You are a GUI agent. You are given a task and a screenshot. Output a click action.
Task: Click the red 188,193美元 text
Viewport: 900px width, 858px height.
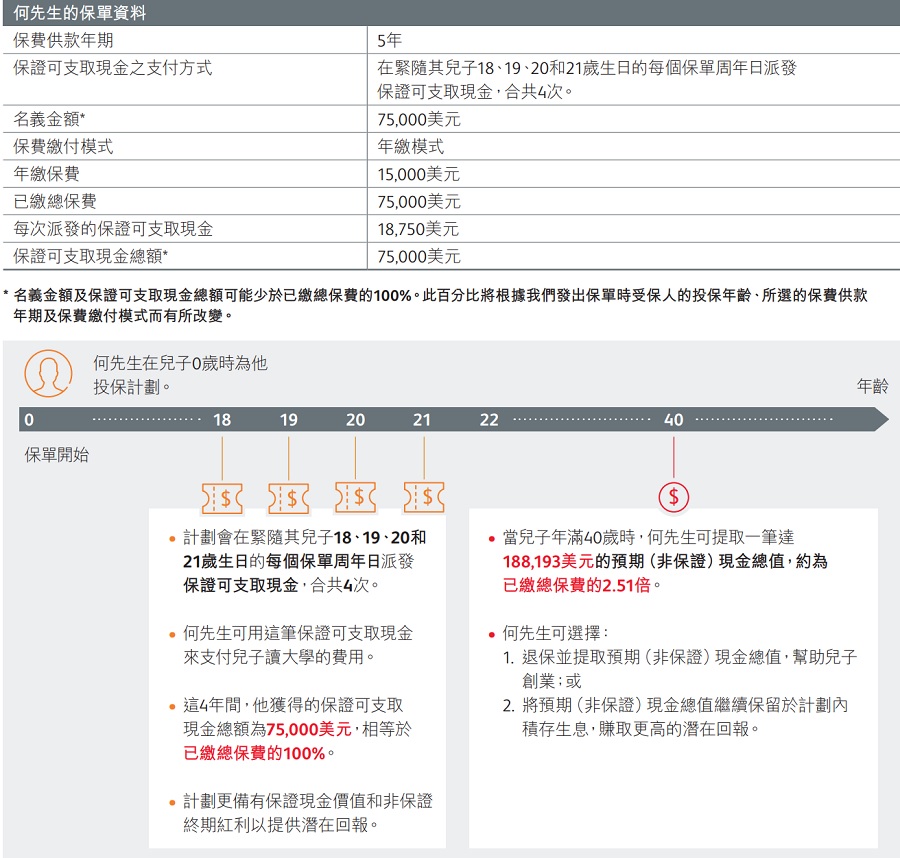pyautogui.click(x=548, y=561)
